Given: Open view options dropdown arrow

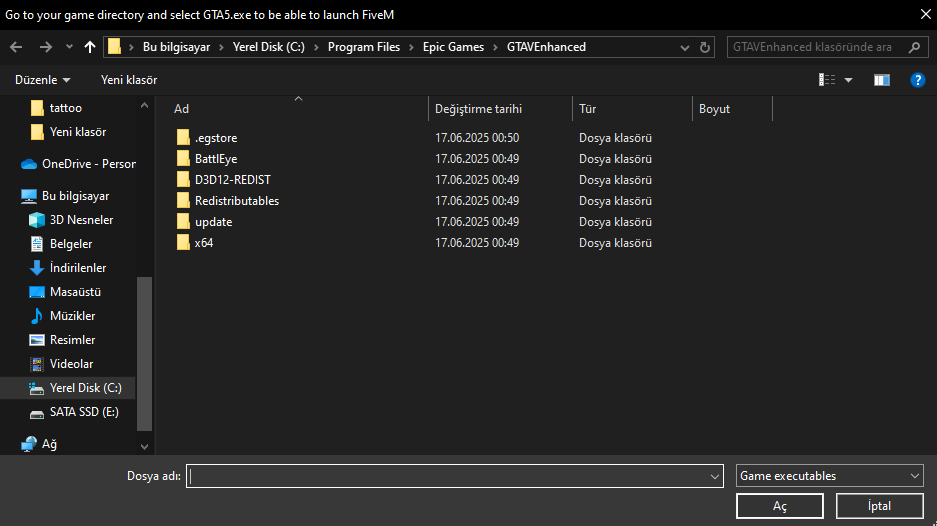Looking at the screenshot, I should 848,80.
